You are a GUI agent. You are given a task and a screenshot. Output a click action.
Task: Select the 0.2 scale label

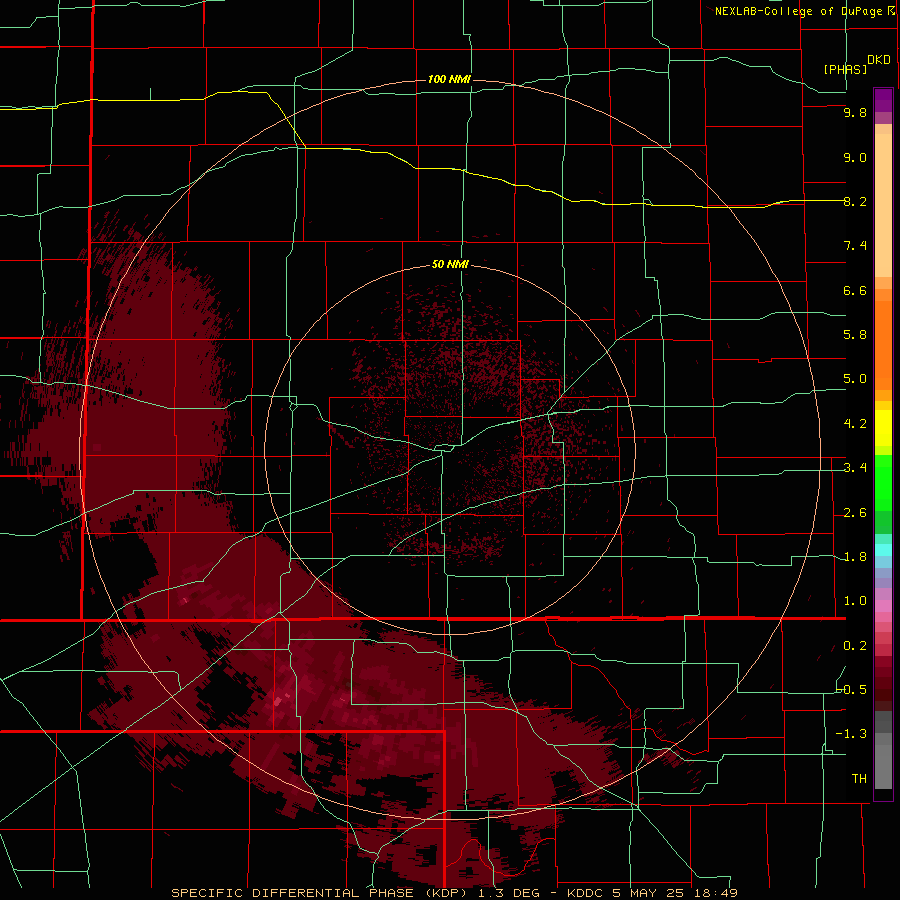855,646
